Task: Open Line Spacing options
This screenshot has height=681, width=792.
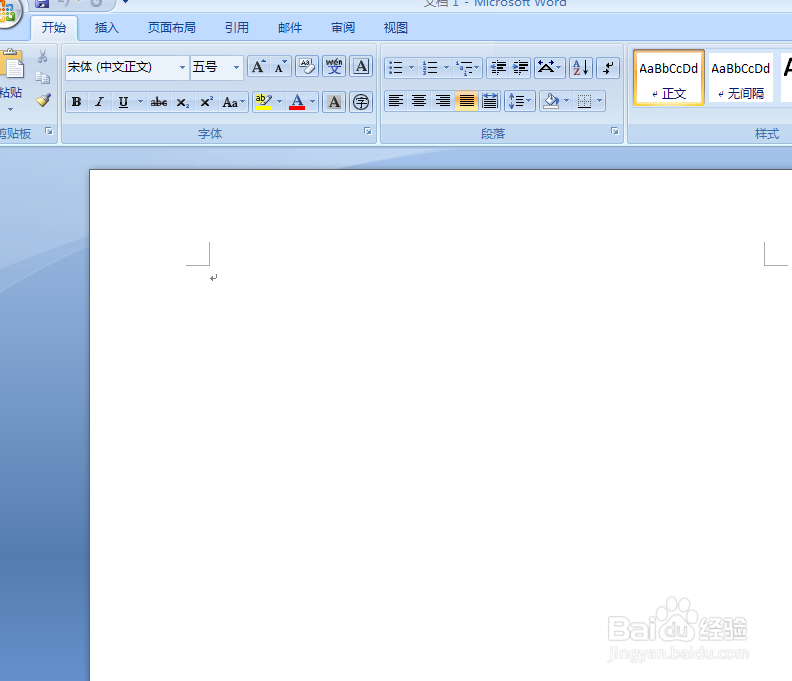Action: 520,101
